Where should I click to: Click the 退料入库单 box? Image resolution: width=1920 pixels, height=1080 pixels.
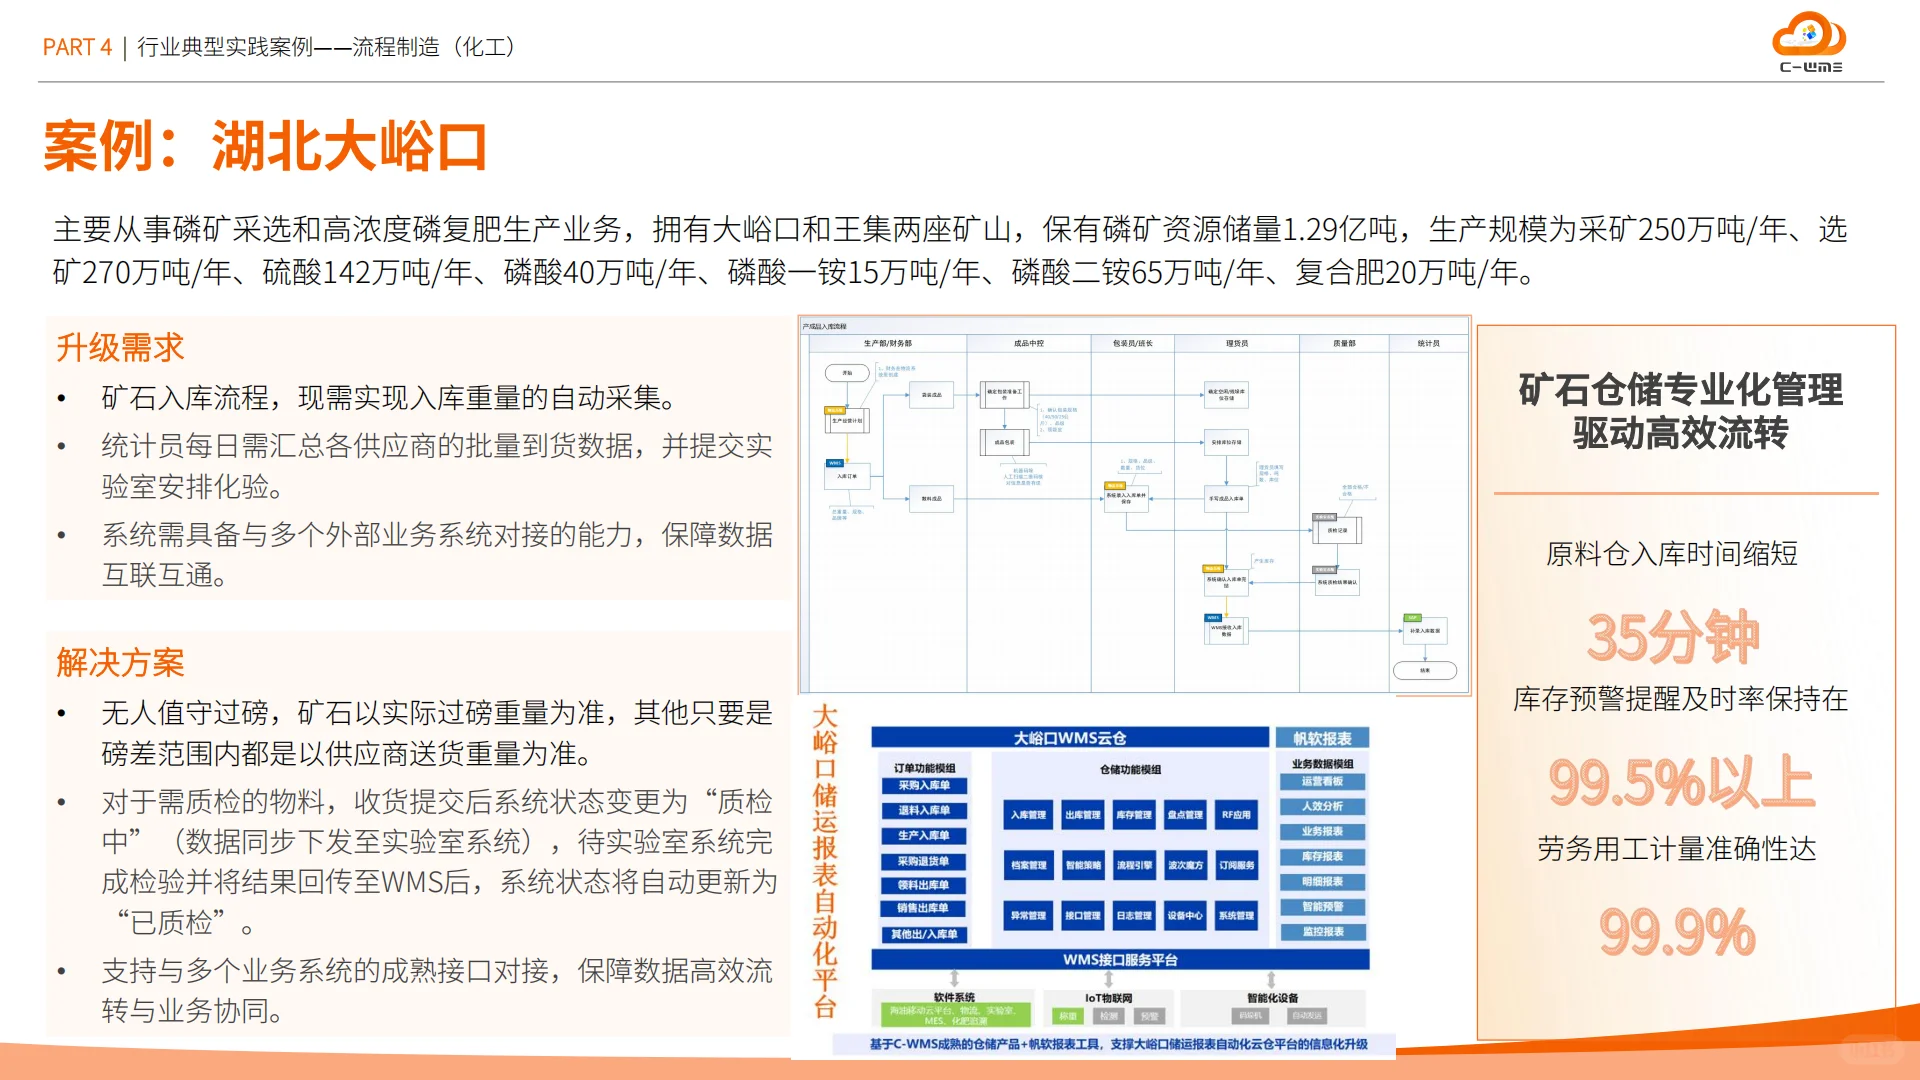[x=924, y=810]
